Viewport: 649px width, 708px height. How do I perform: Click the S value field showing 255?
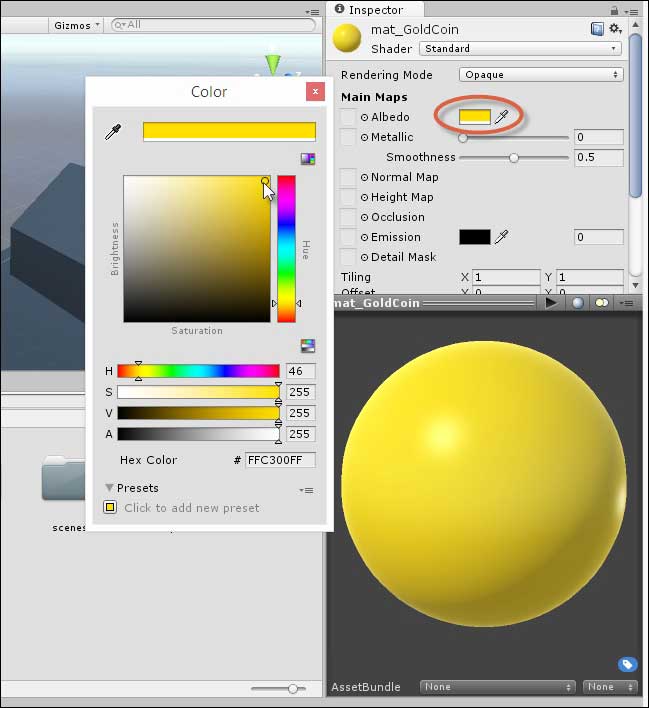(301, 392)
